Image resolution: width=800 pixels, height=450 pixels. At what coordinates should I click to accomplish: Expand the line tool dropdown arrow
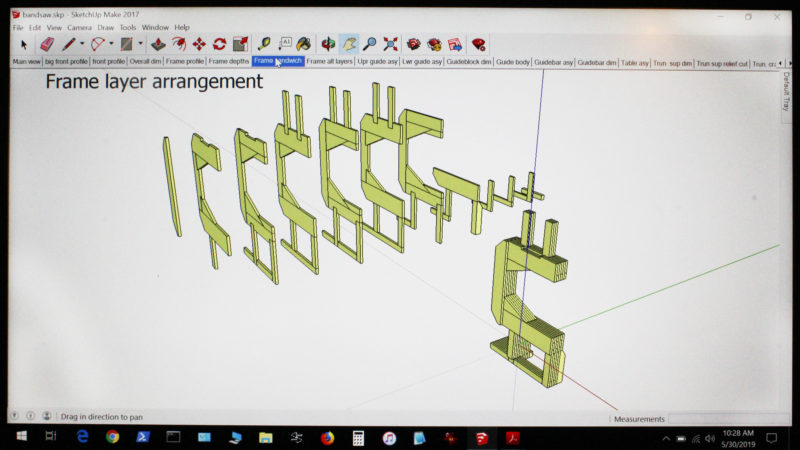point(82,45)
